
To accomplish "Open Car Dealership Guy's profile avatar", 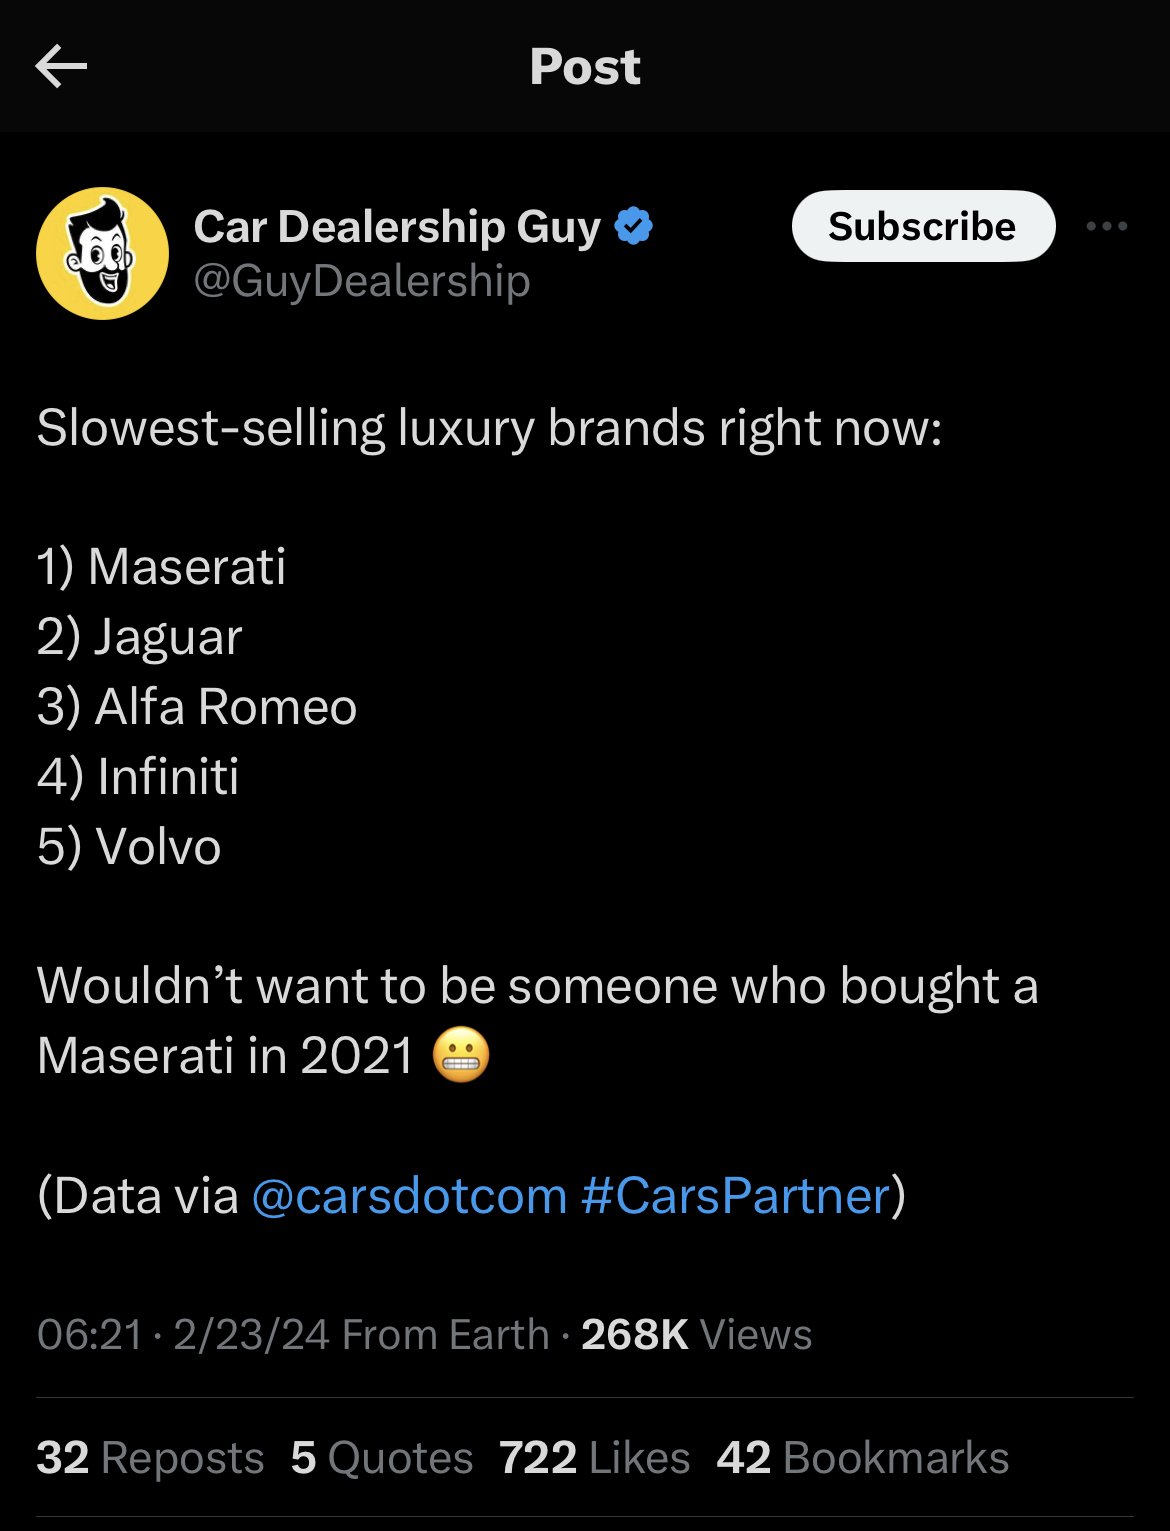I will (x=102, y=253).
